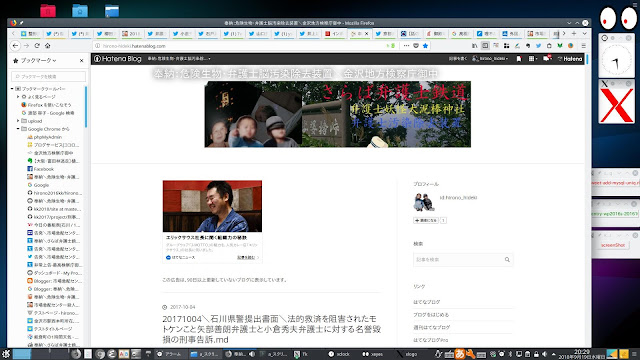Open the smiling man ad thumbnail
The height and width of the screenshot is (360, 640).
coord(212,206)
